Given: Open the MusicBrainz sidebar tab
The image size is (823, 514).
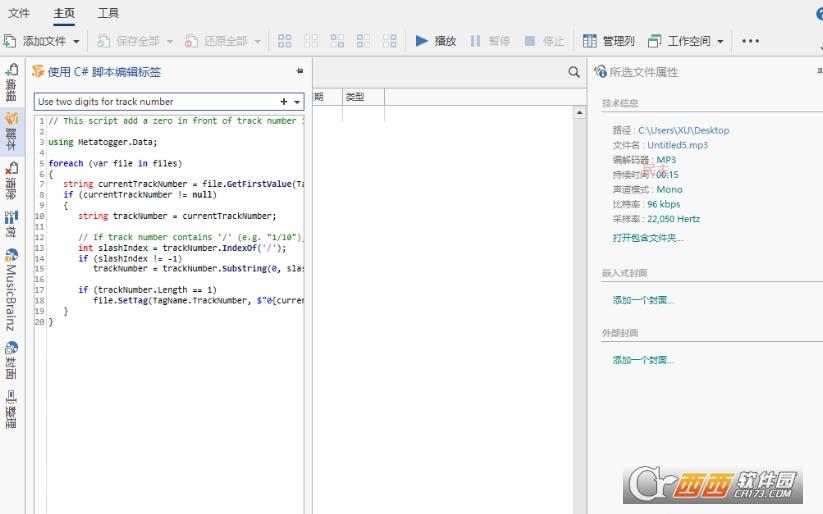Looking at the screenshot, I should (12, 289).
